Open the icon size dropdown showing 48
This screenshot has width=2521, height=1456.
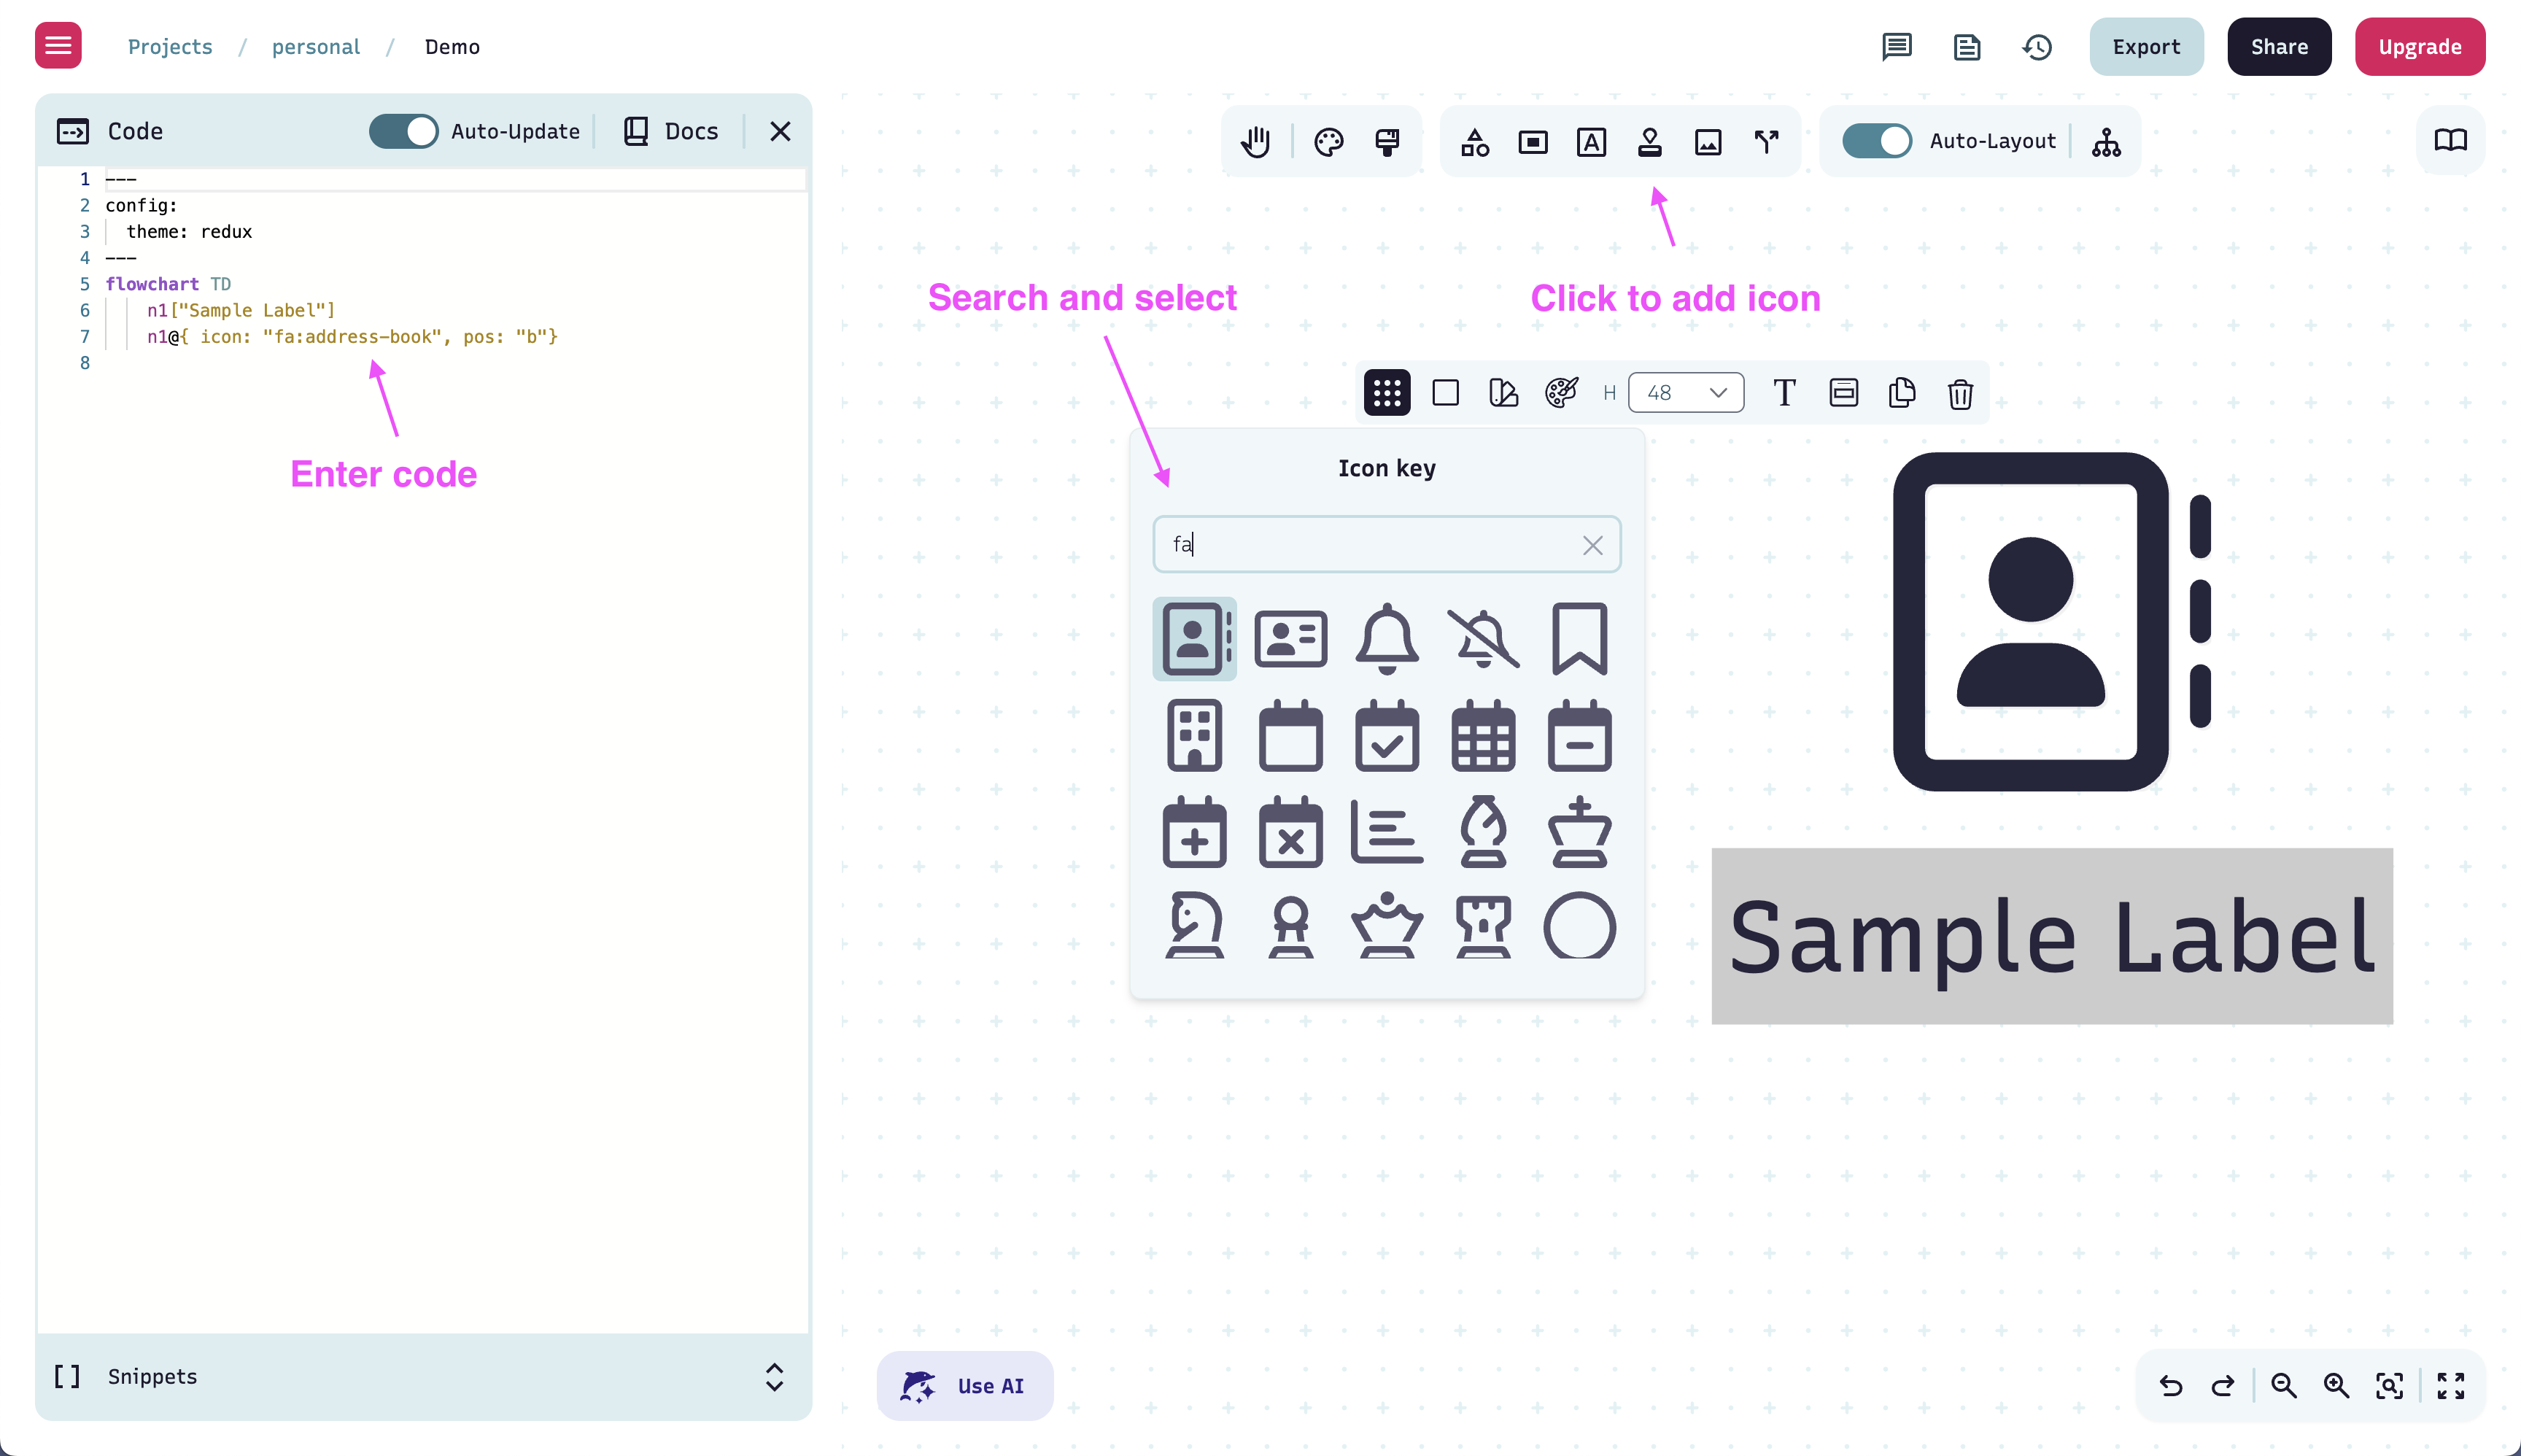[x=1686, y=392]
